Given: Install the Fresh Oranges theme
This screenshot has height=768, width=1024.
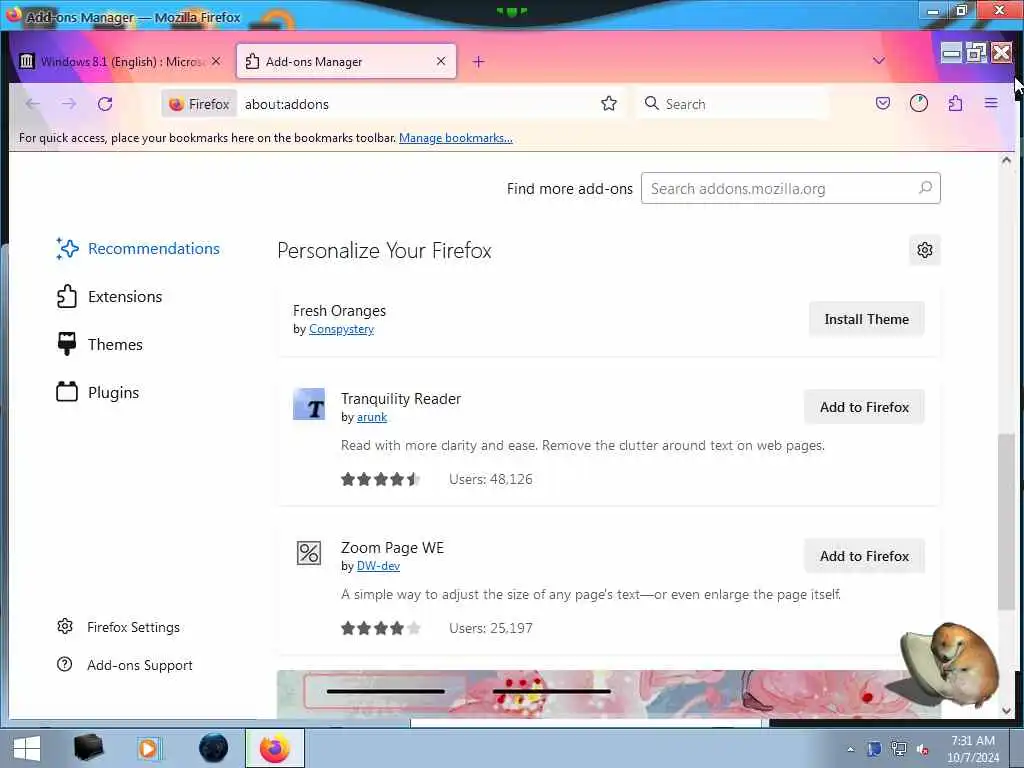Looking at the screenshot, I should [867, 319].
